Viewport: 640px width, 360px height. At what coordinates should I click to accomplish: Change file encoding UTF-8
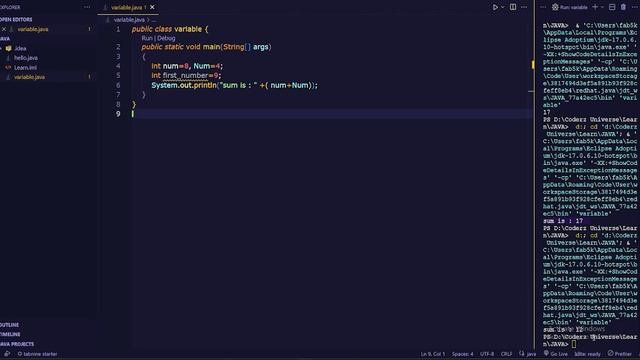pos(487,354)
